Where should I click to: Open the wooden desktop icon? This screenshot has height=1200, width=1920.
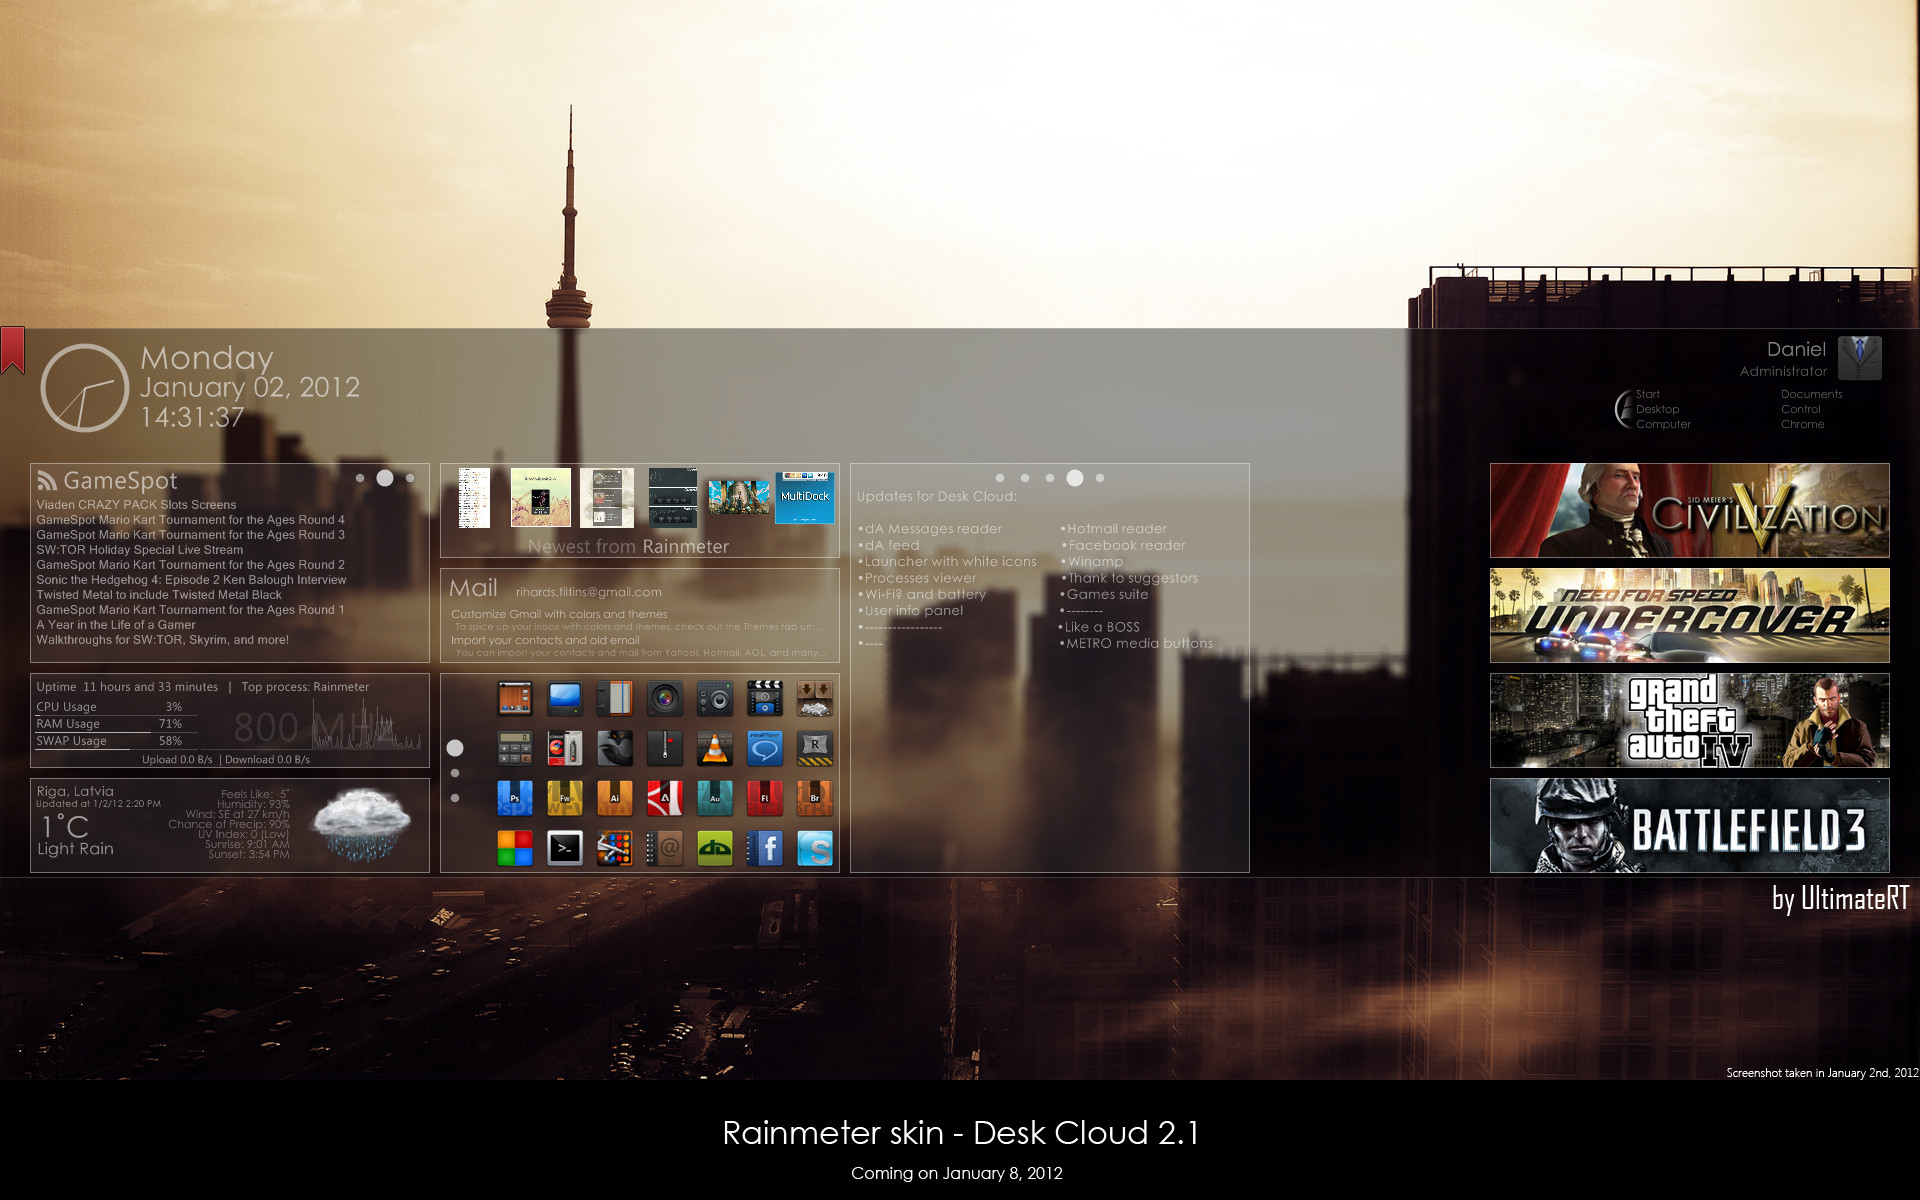[515, 698]
